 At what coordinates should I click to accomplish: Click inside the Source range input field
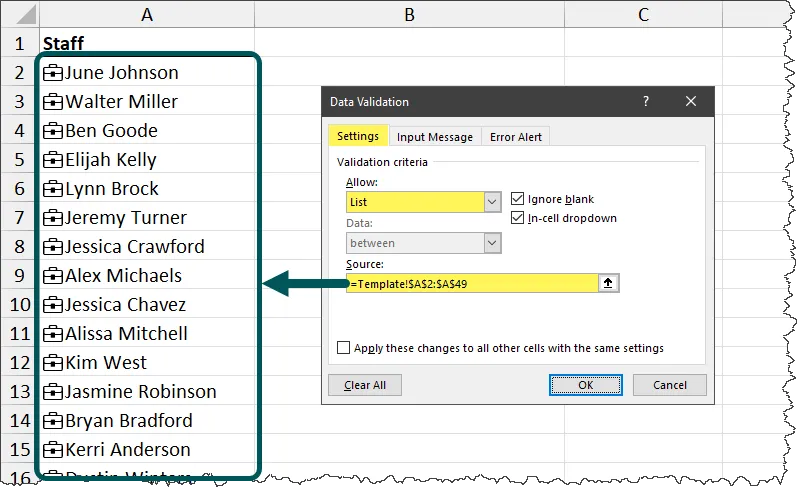[470, 284]
